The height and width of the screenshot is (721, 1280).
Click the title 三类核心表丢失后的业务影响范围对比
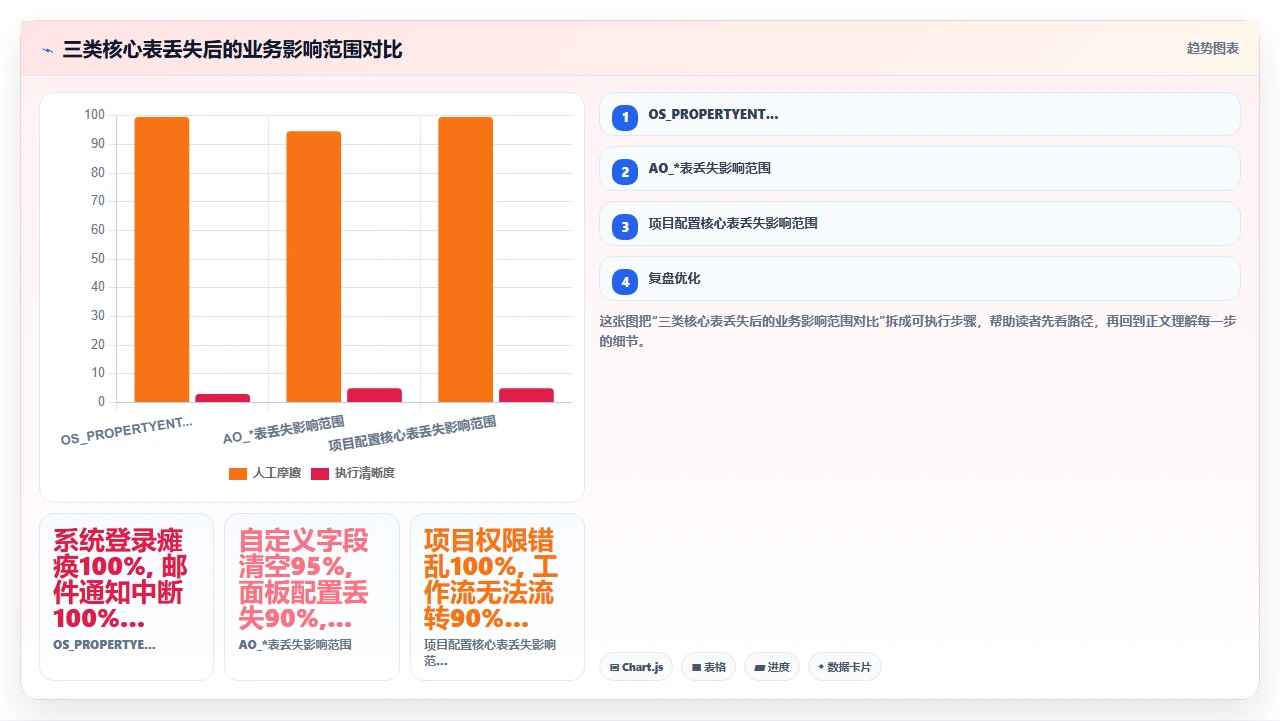(x=232, y=49)
